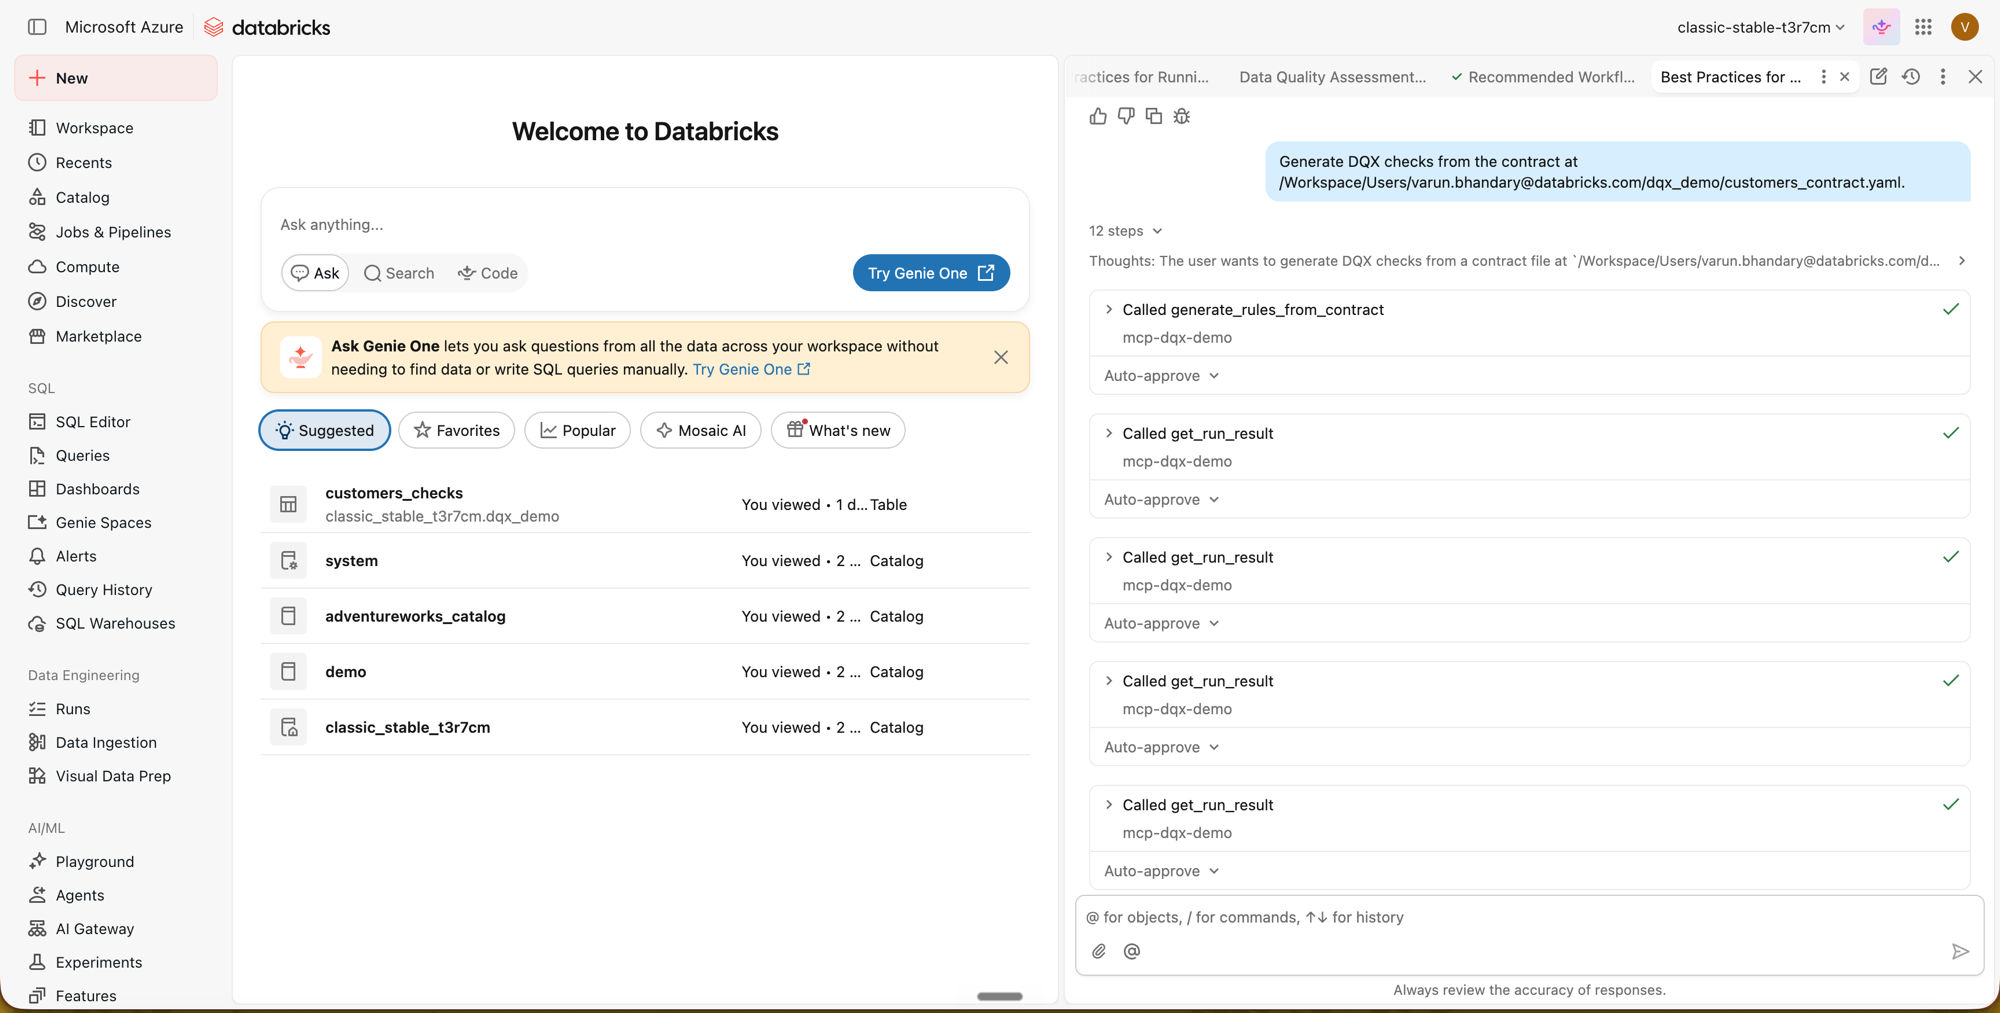Dismiss the Ask Genie One banner
This screenshot has height=1013, width=2000.
coord(1001,357)
